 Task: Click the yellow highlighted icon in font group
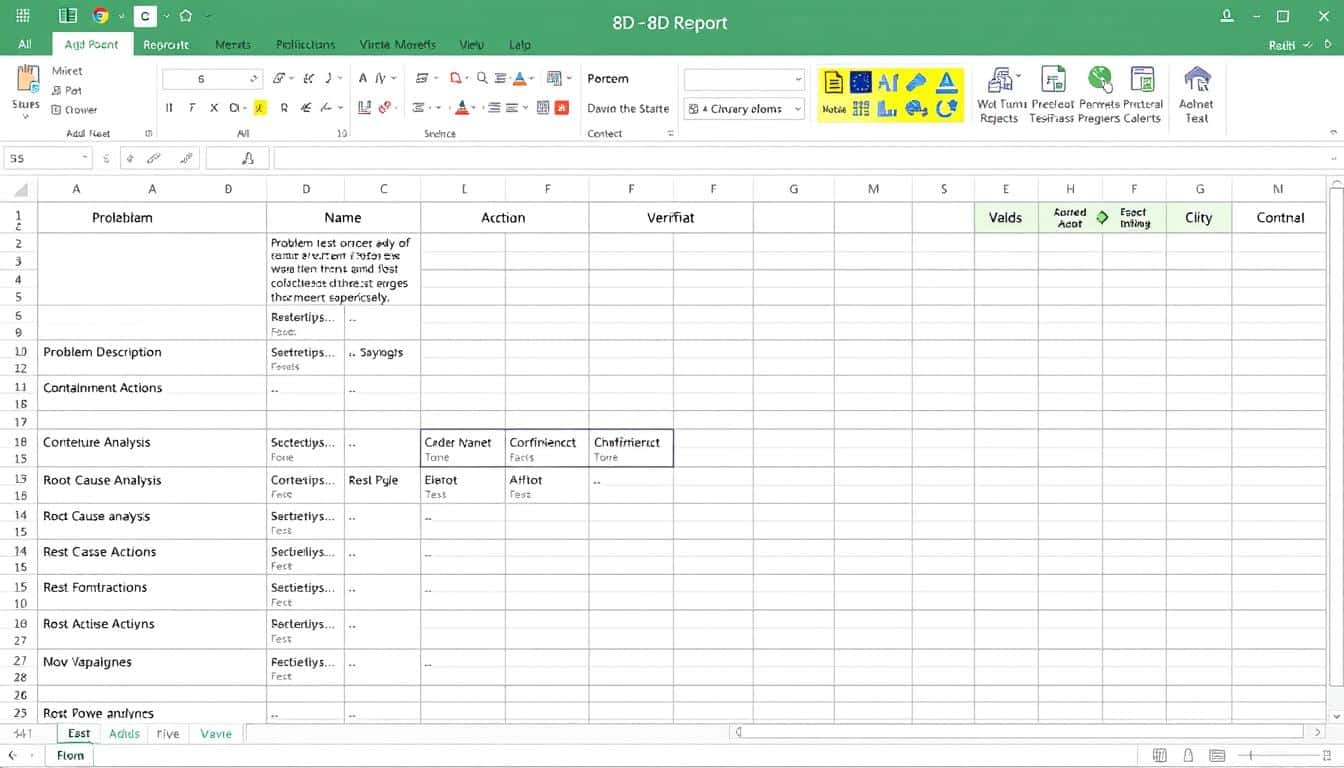tap(260, 108)
